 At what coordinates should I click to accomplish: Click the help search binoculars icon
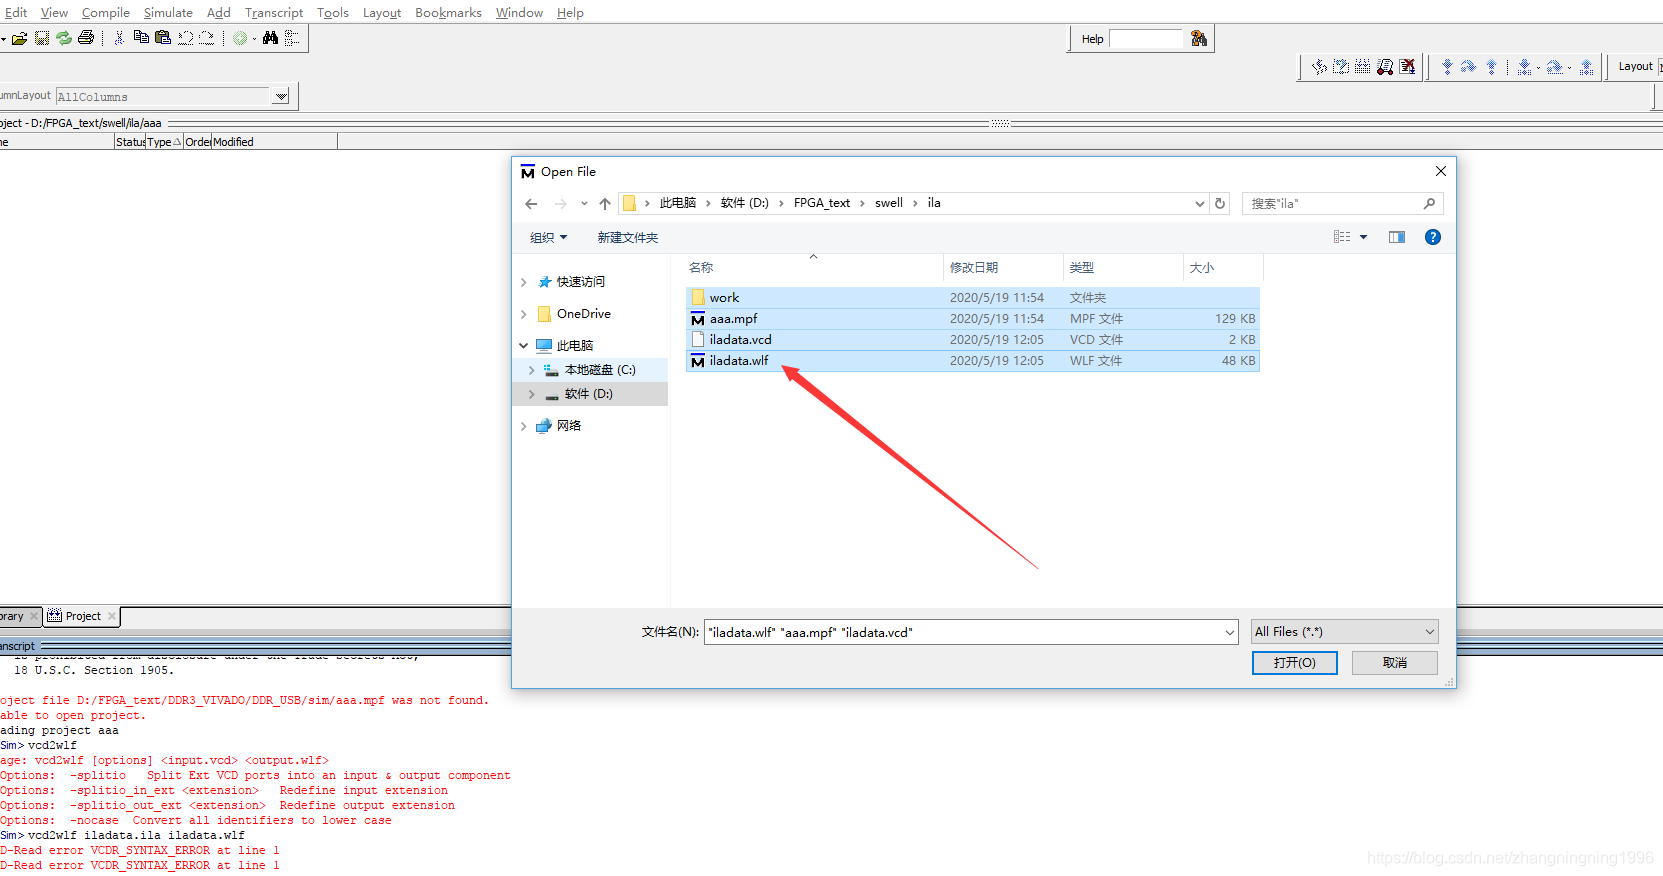point(1199,39)
